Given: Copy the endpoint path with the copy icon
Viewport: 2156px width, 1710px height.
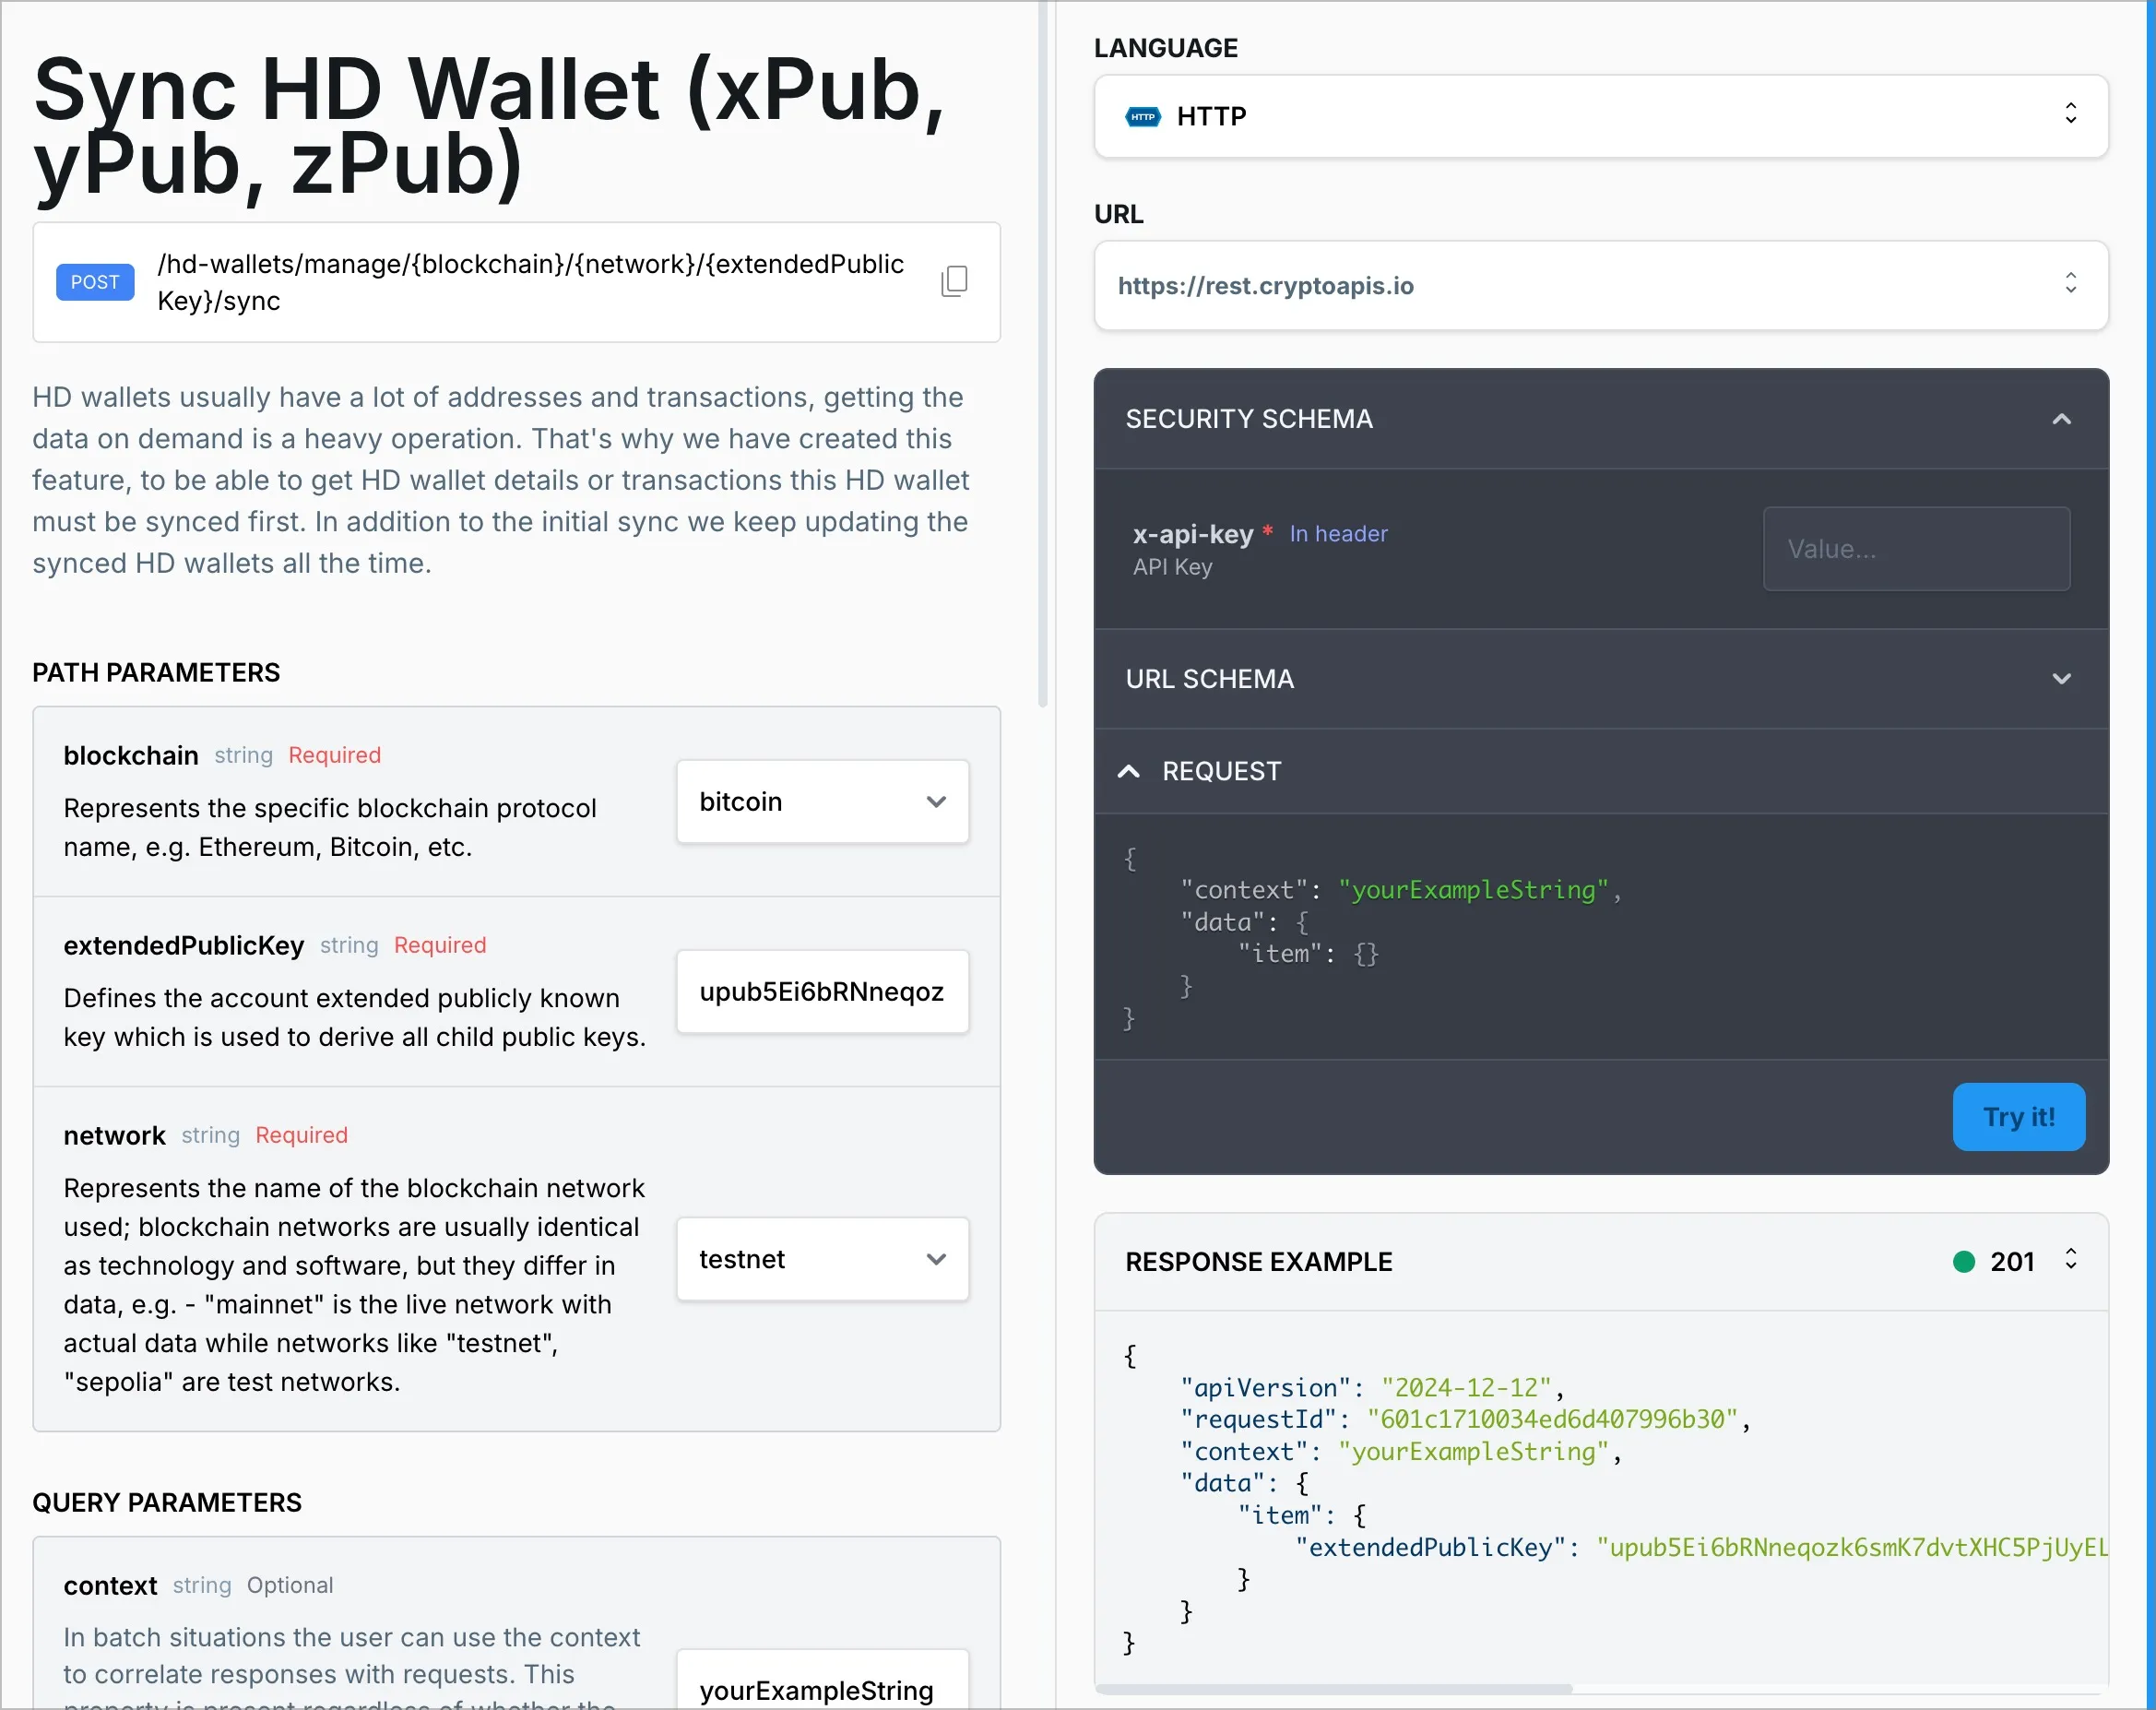Looking at the screenshot, I should (x=954, y=281).
